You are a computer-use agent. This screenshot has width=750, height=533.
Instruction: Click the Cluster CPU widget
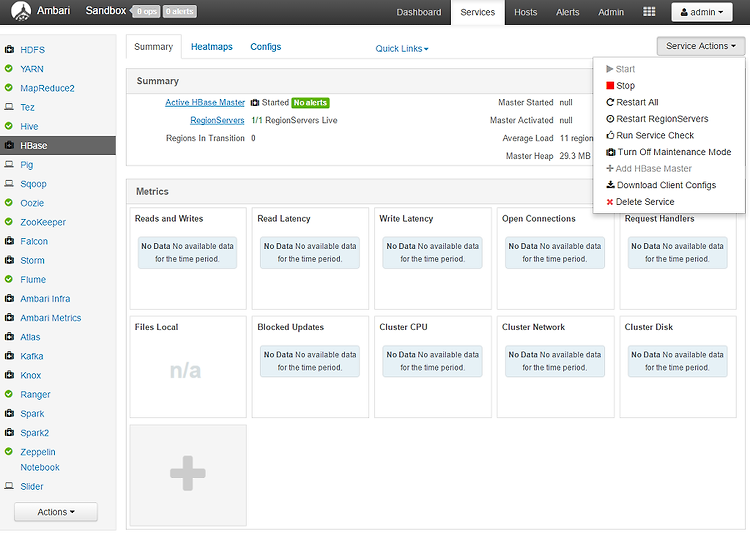click(x=432, y=366)
